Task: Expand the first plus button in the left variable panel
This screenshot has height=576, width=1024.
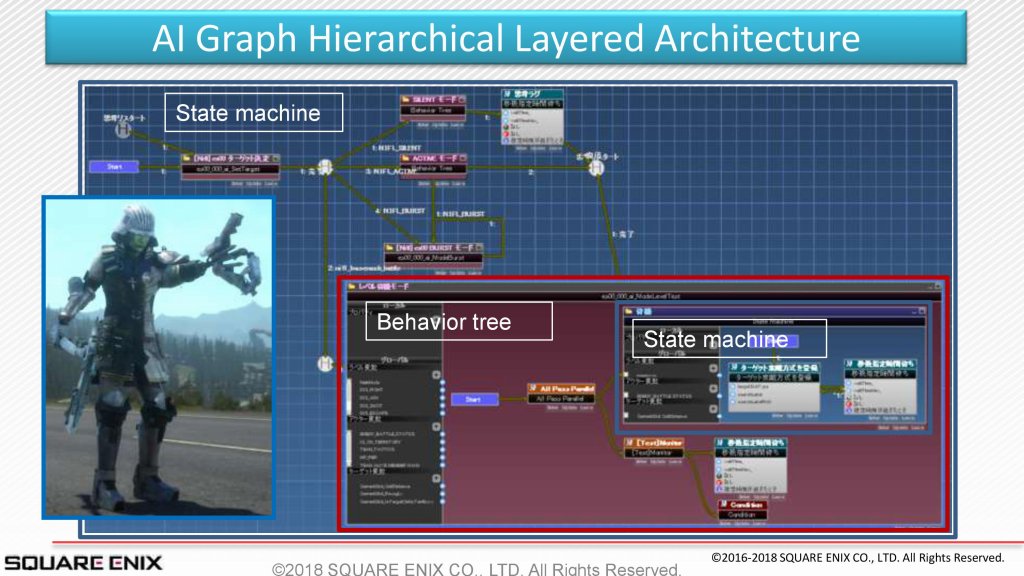Action: pyautogui.click(x=436, y=376)
